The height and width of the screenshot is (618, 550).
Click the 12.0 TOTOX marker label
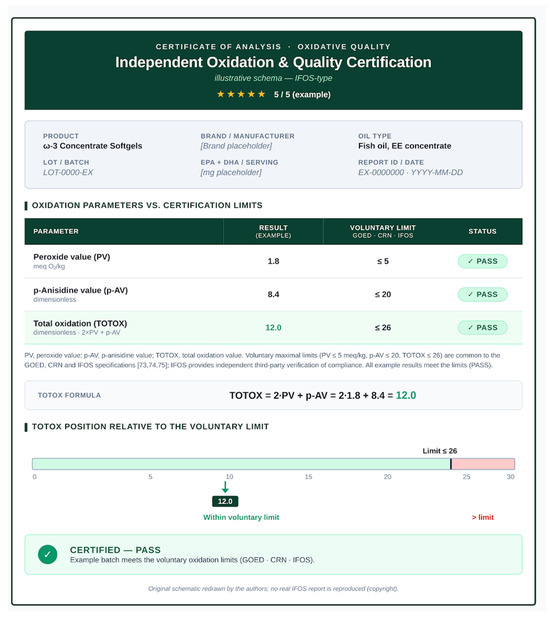[x=225, y=501]
